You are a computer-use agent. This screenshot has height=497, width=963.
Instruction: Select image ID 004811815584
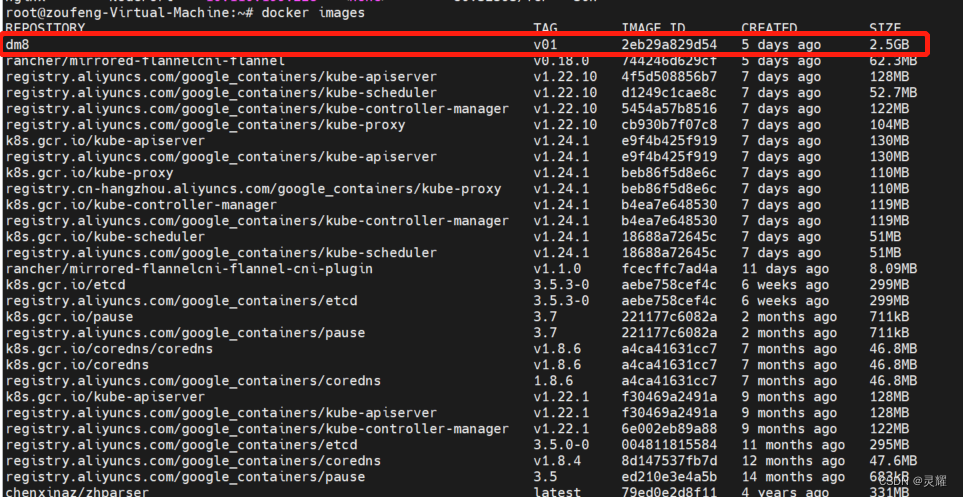click(x=669, y=444)
